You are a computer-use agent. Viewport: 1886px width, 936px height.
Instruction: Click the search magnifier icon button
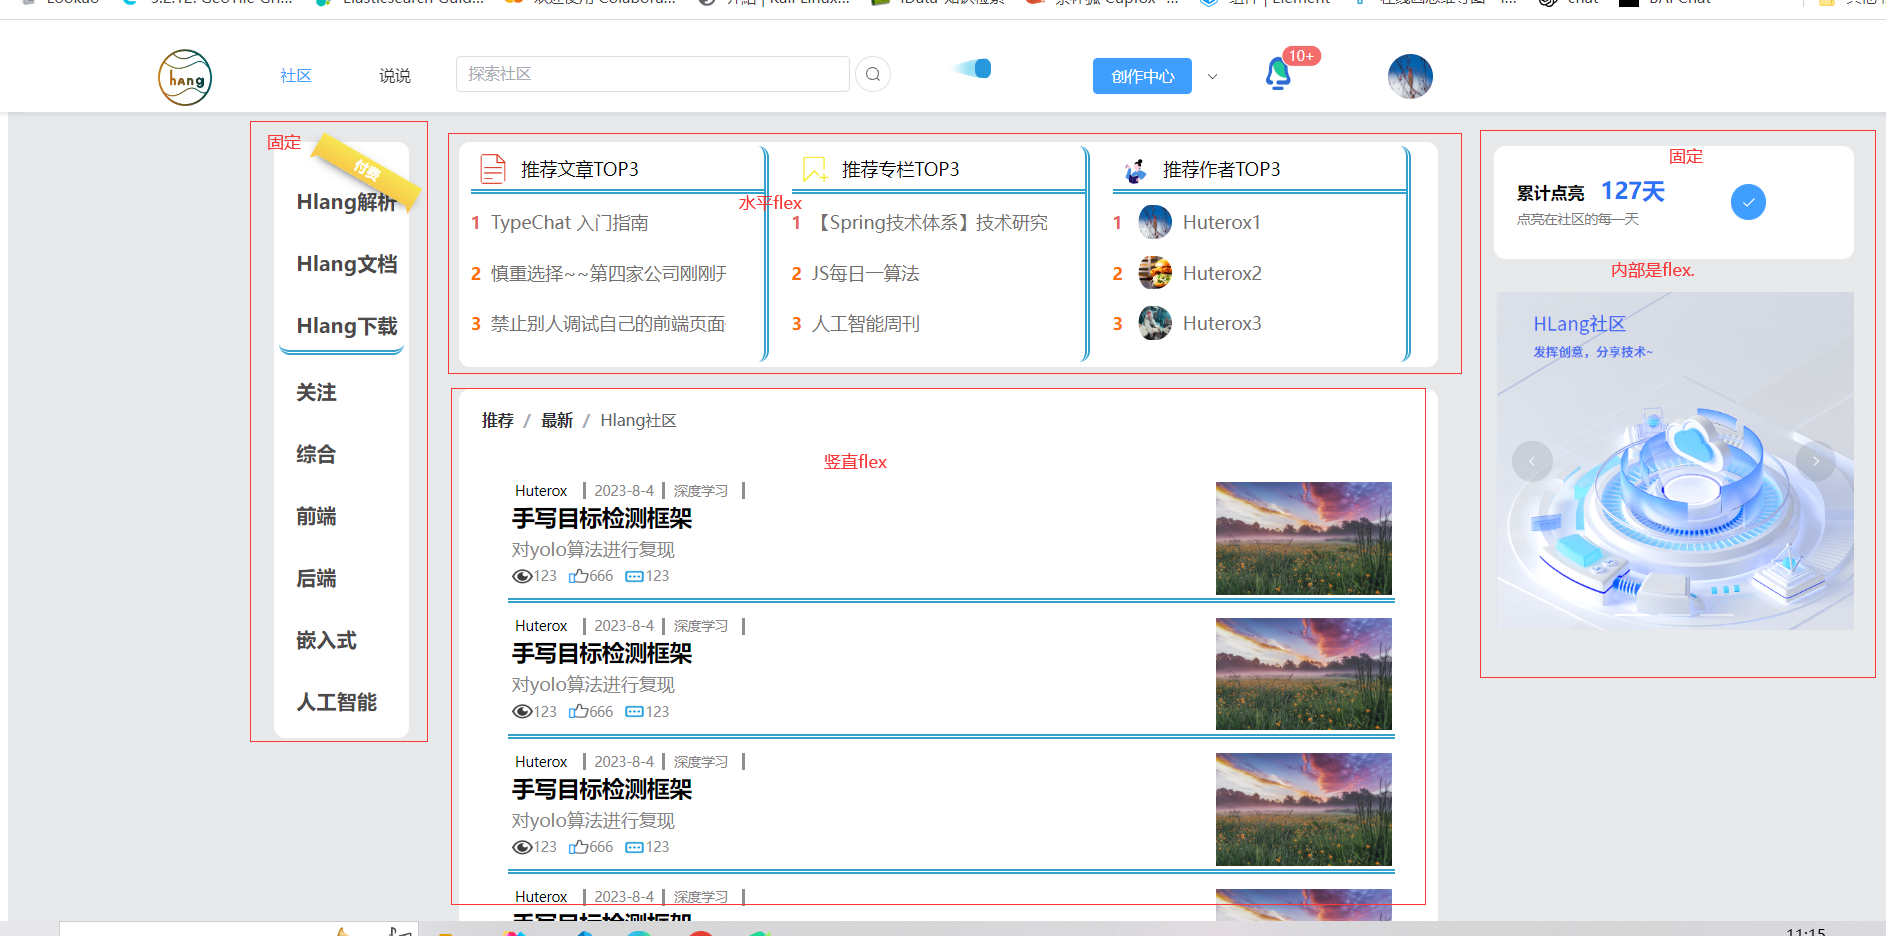point(873,74)
